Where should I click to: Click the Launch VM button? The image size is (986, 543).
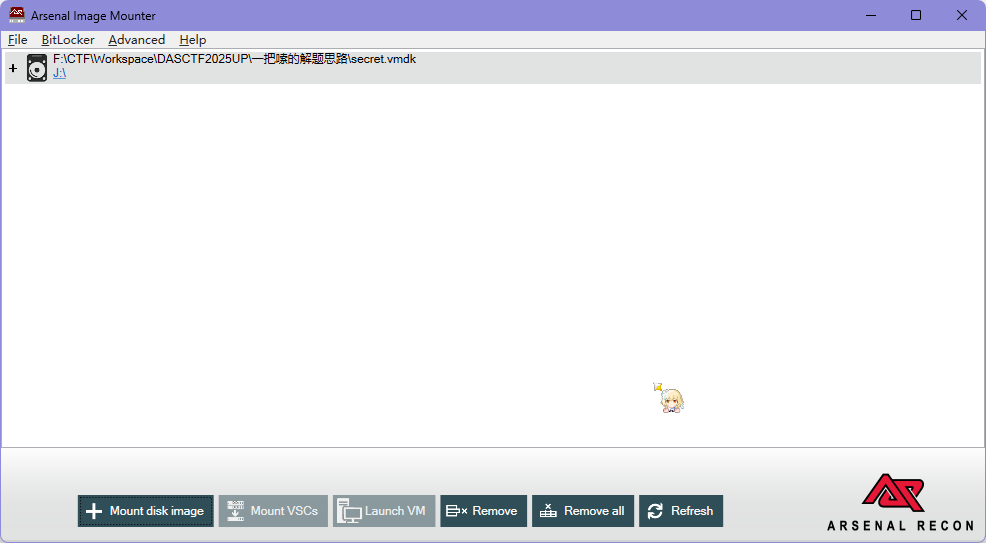coord(384,511)
